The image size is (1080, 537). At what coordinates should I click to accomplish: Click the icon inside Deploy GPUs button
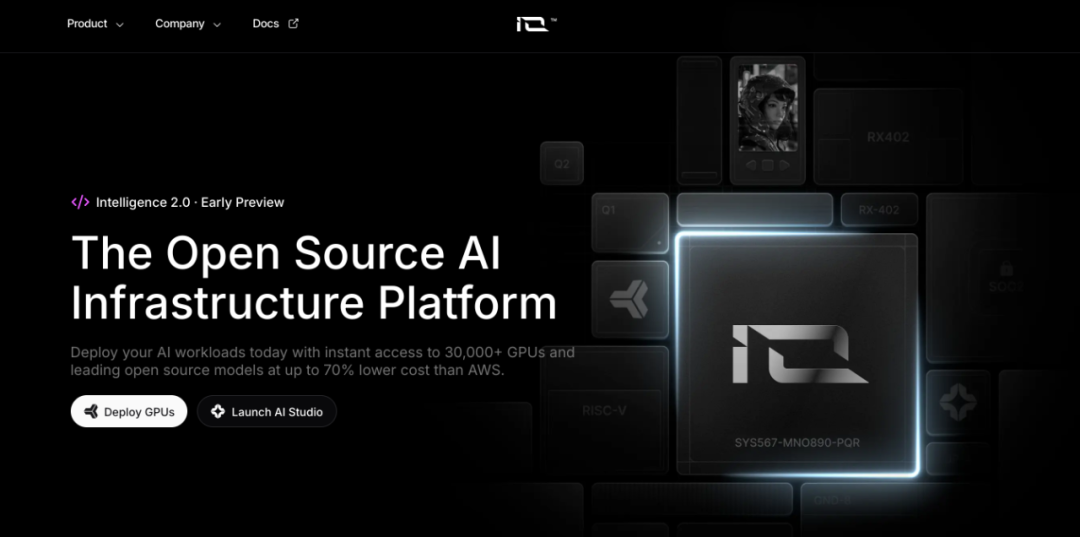(x=90, y=412)
